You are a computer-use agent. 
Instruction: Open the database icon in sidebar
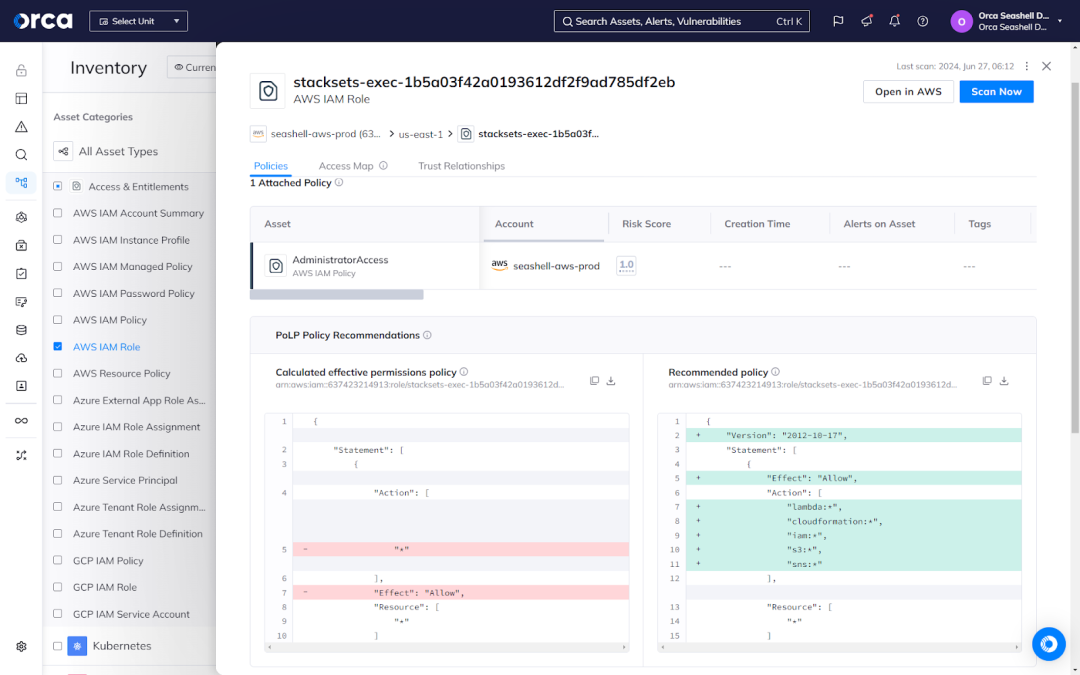coord(21,330)
